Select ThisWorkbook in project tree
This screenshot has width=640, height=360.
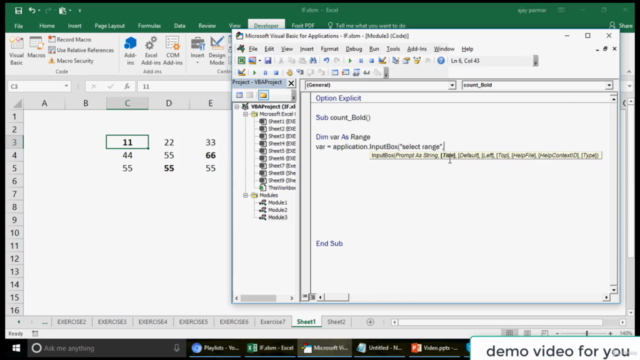(x=278, y=188)
